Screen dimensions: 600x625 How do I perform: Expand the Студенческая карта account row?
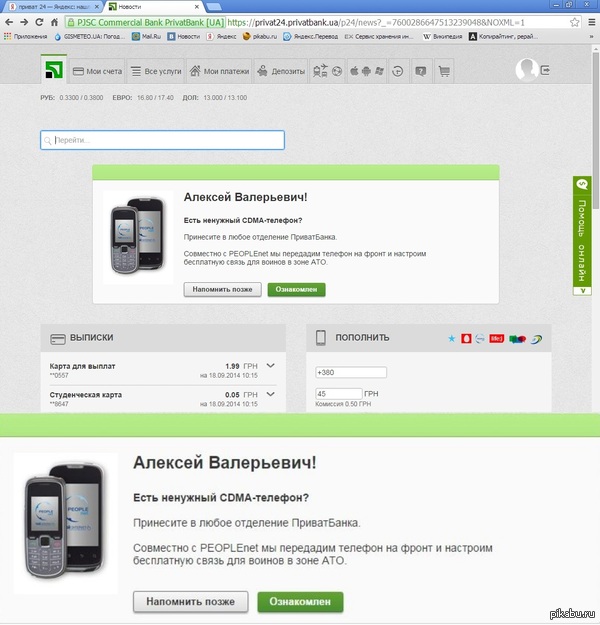[270, 395]
